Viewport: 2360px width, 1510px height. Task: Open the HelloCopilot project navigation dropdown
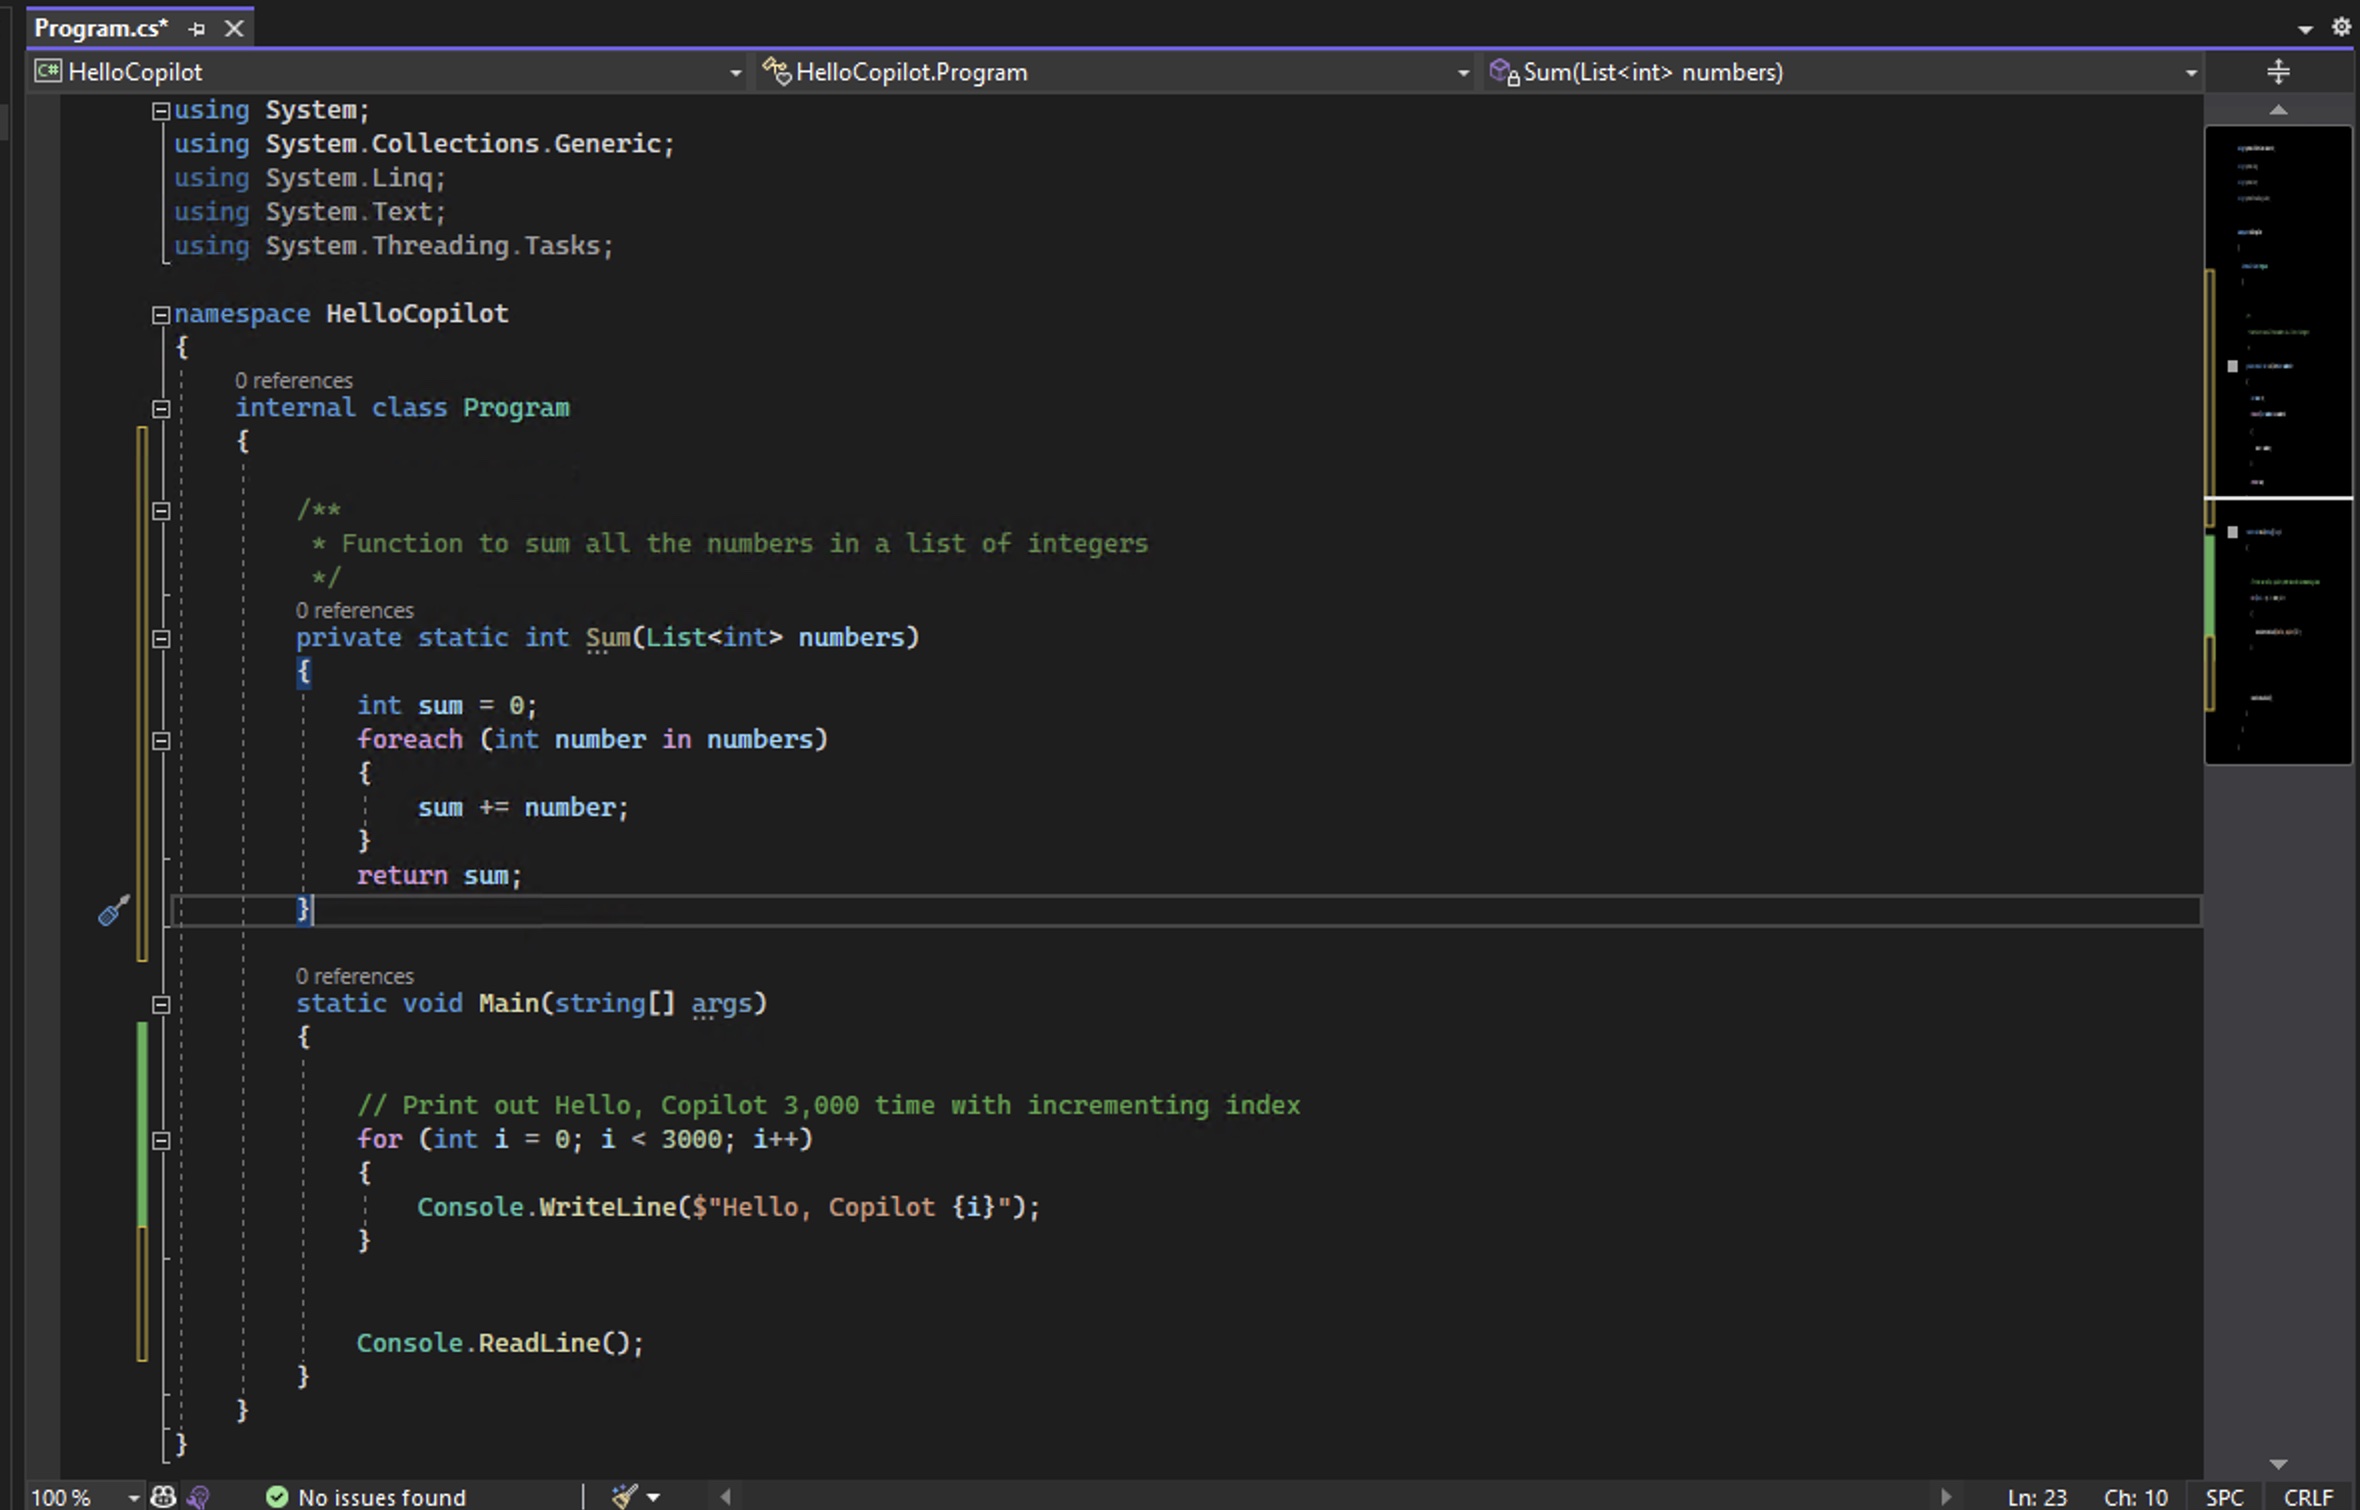click(x=388, y=72)
